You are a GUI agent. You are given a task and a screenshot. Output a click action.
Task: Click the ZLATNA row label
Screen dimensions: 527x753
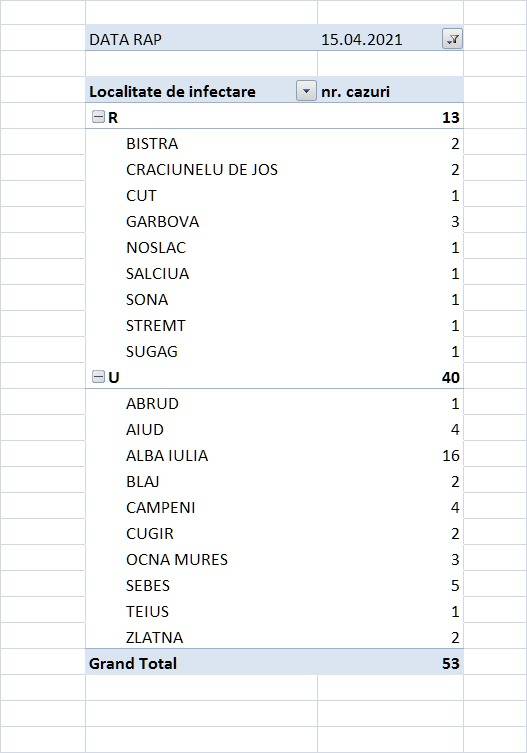tap(154, 637)
